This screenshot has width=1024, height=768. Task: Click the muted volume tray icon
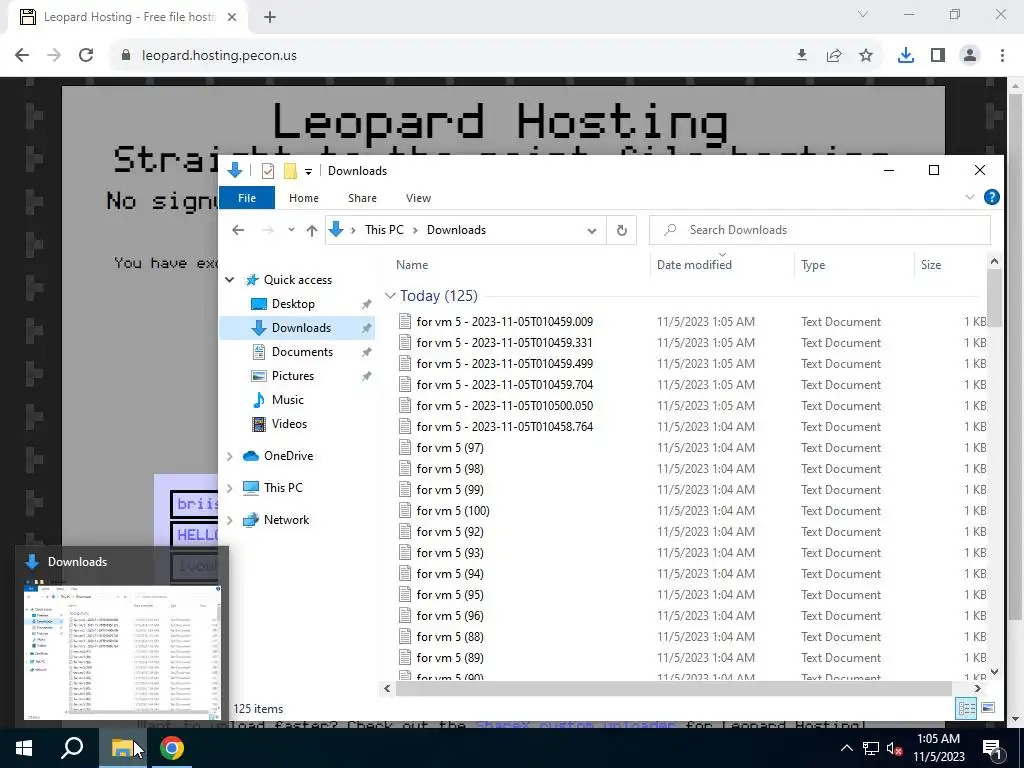(895, 748)
